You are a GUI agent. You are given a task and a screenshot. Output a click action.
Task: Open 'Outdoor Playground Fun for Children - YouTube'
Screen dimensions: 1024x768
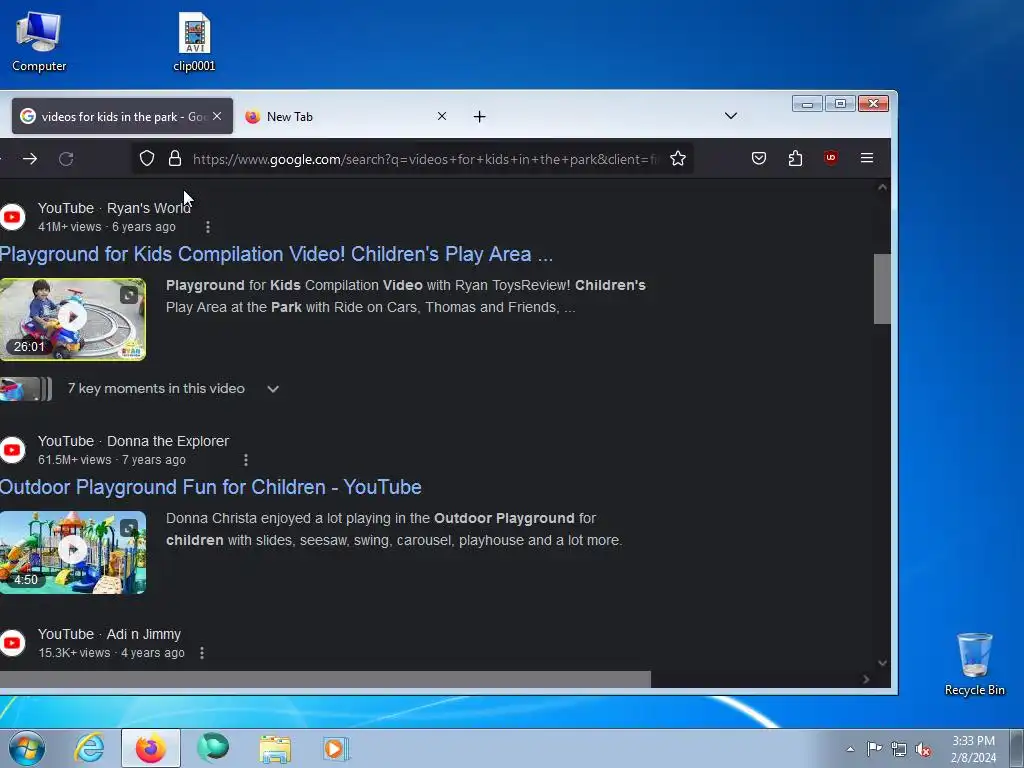coord(210,487)
